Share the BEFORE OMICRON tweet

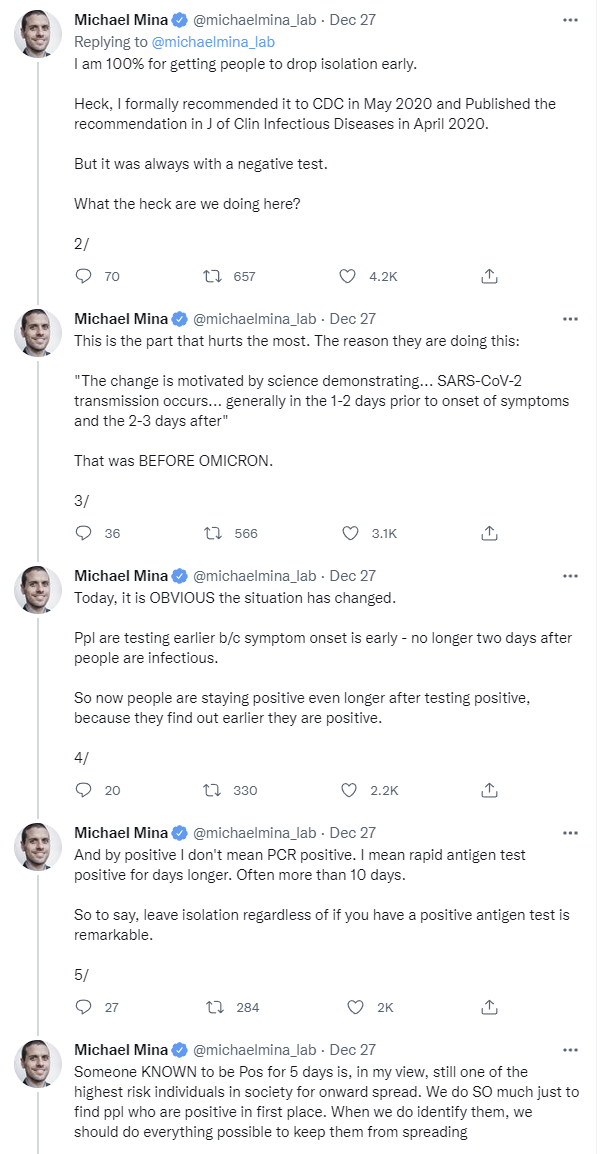coord(490,533)
